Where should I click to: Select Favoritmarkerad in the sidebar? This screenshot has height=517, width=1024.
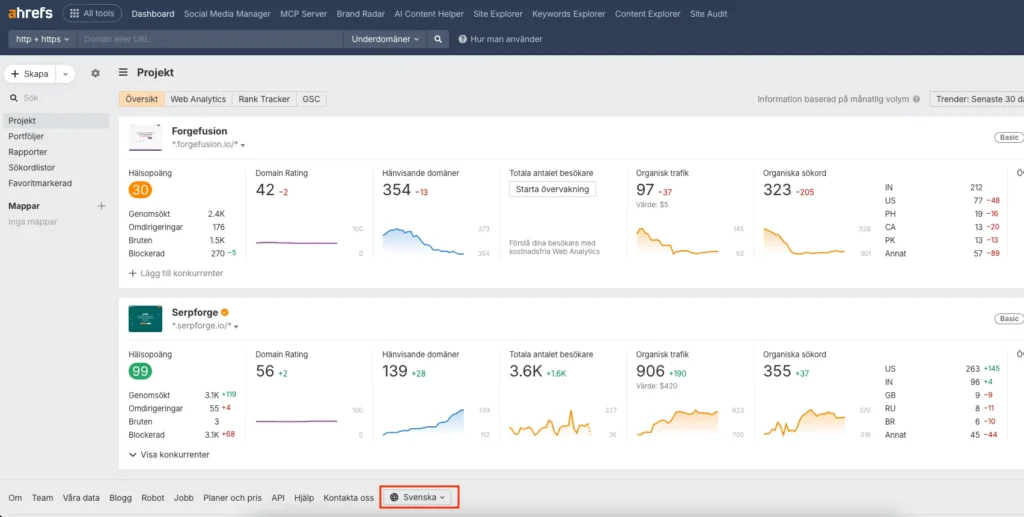(40, 183)
